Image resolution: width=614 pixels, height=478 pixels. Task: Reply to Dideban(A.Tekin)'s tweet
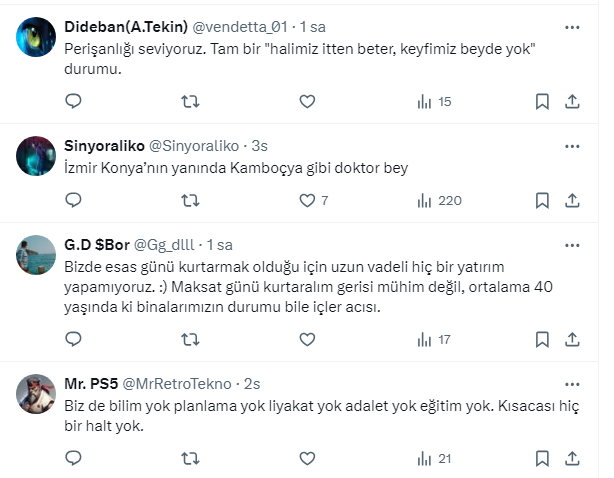click(x=73, y=101)
